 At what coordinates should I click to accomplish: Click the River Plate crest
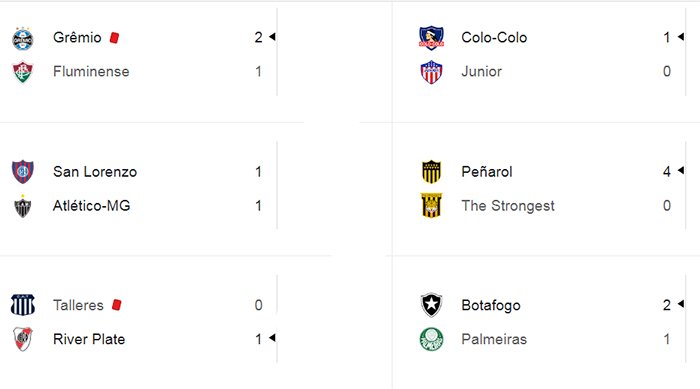pyautogui.click(x=23, y=339)
